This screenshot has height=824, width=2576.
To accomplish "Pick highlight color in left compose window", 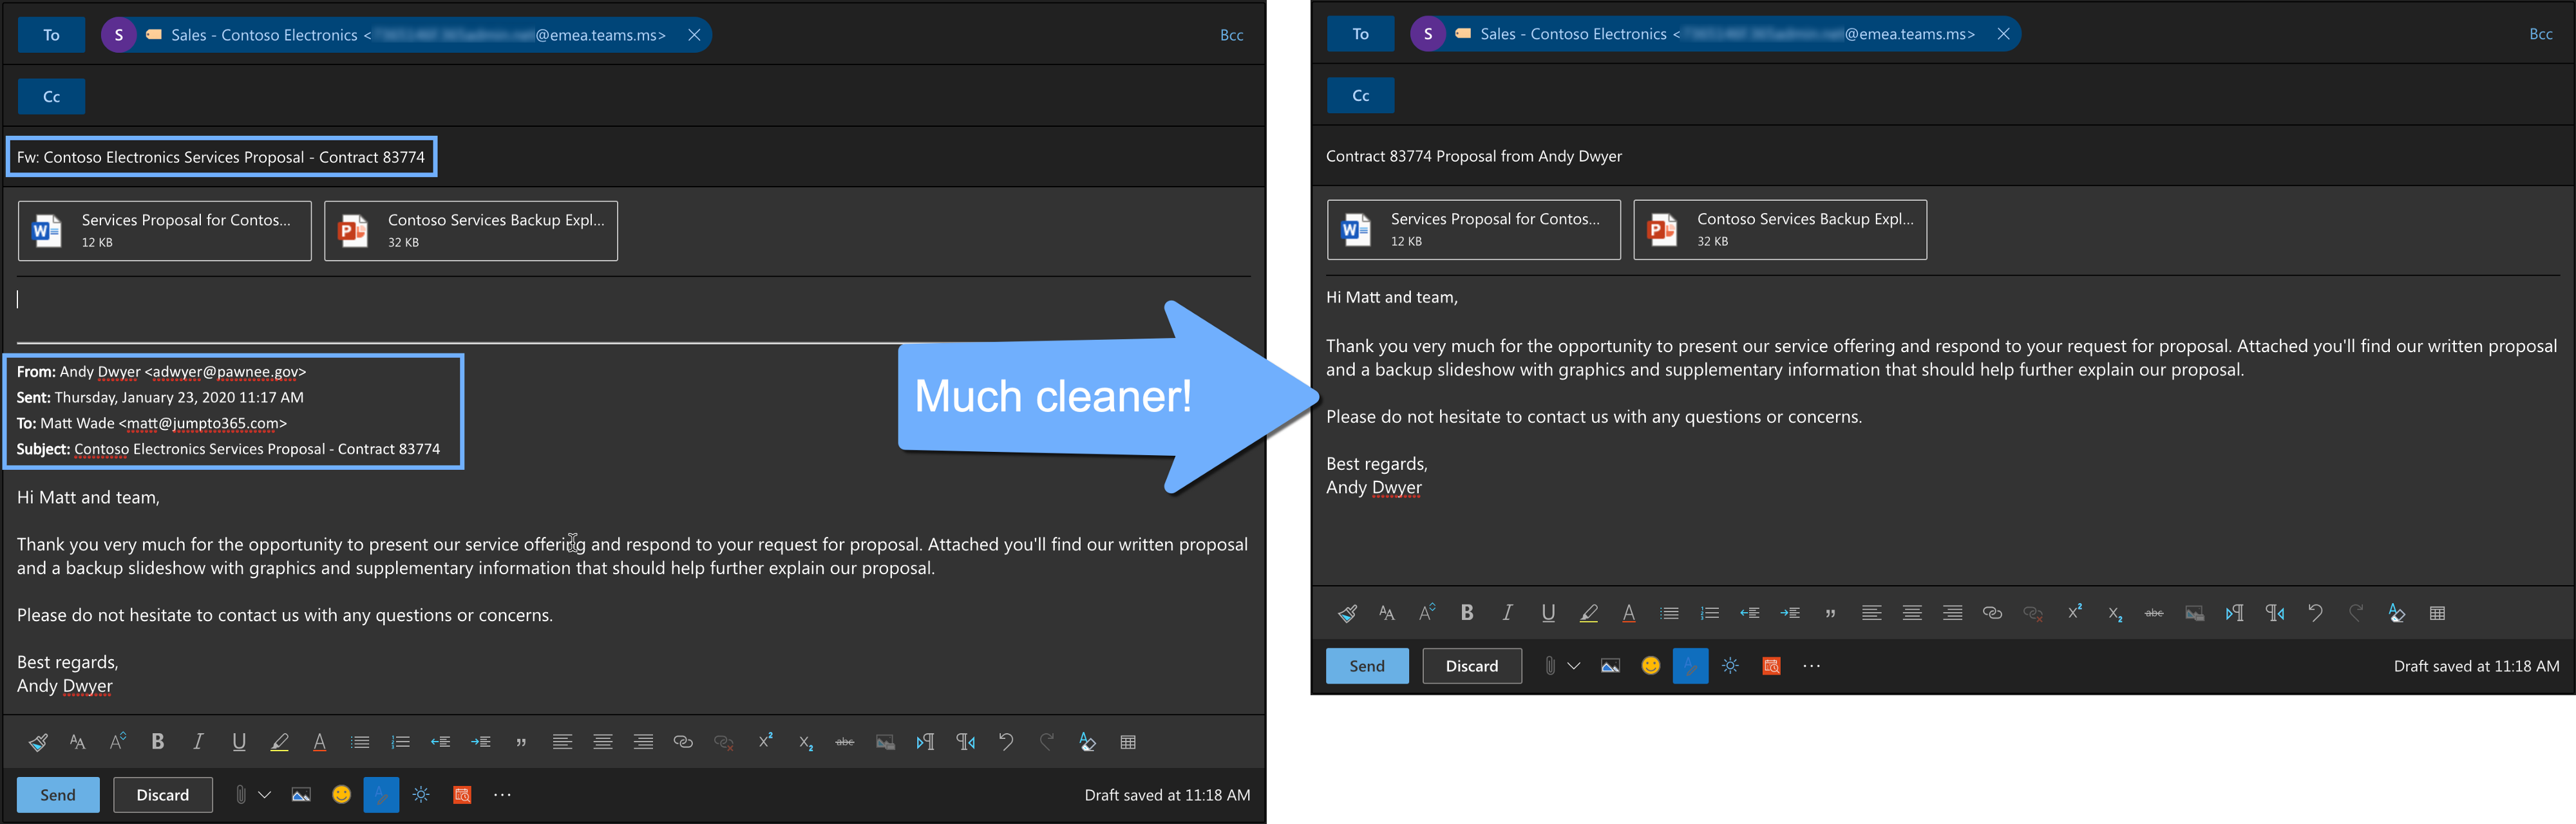I will click(x=279, y=742).
